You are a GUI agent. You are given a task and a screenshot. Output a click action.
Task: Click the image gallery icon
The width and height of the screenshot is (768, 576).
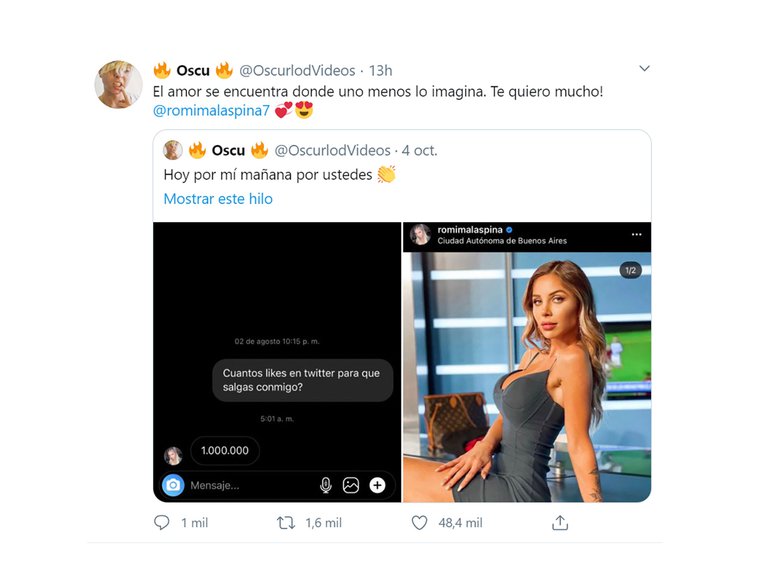click(x=351, y=485)
